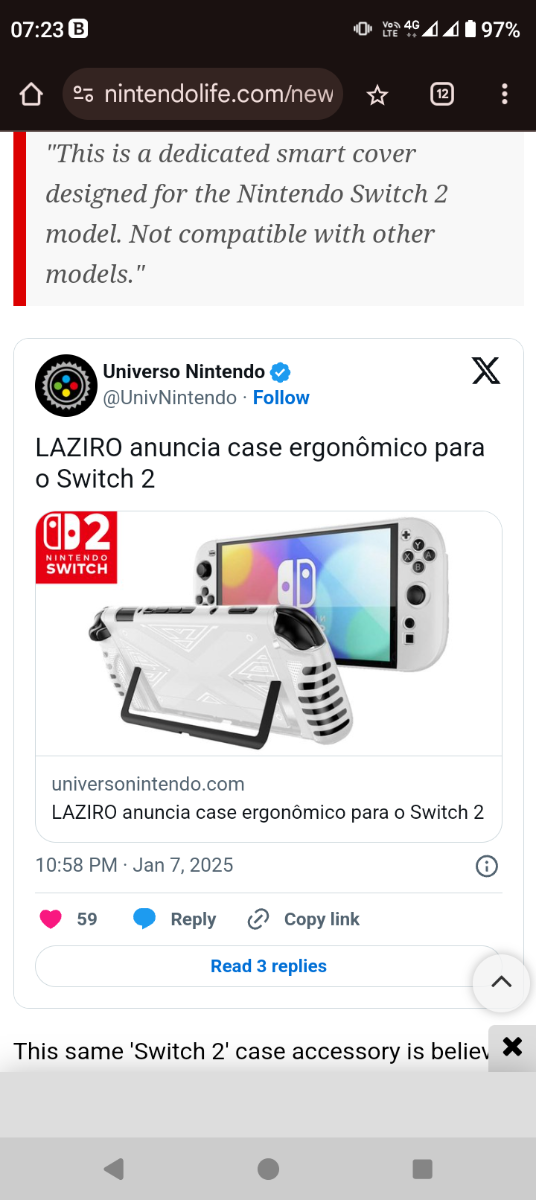This screenshot has height=1200, width=536.
Task: Close the bottom ad banner
Action: (x=512, y=1047)
